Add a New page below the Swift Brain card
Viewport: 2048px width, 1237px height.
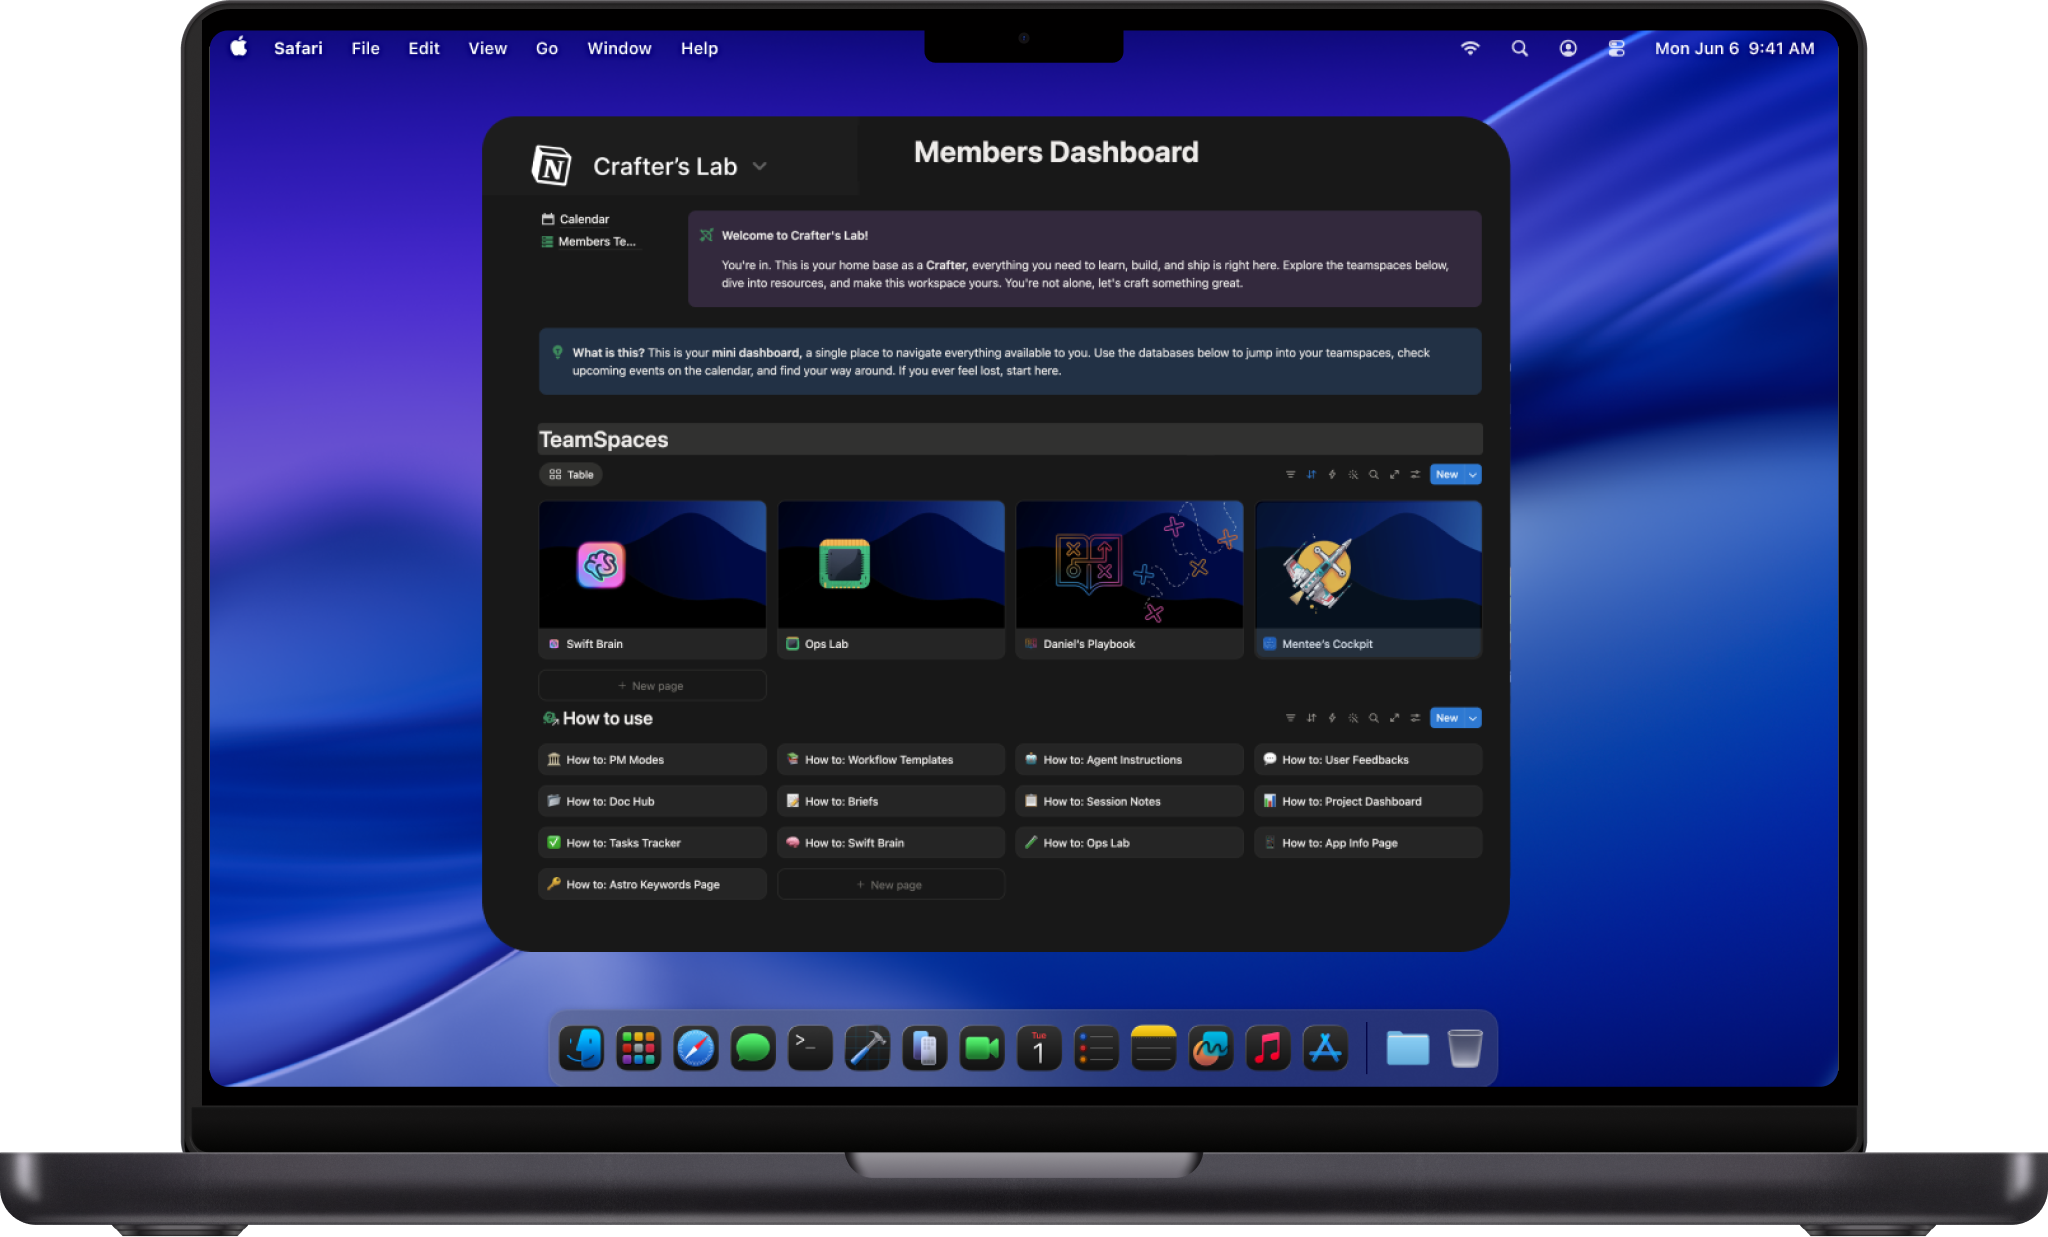click(652, 686)
